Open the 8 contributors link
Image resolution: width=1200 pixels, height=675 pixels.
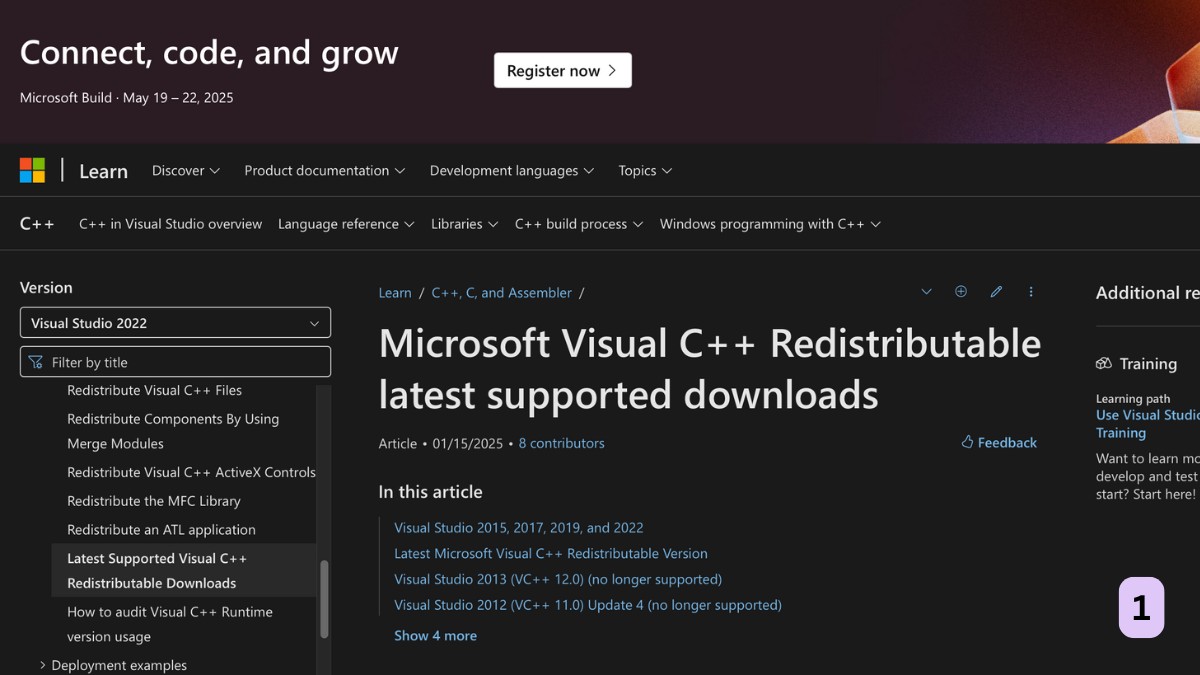(561, 442)
